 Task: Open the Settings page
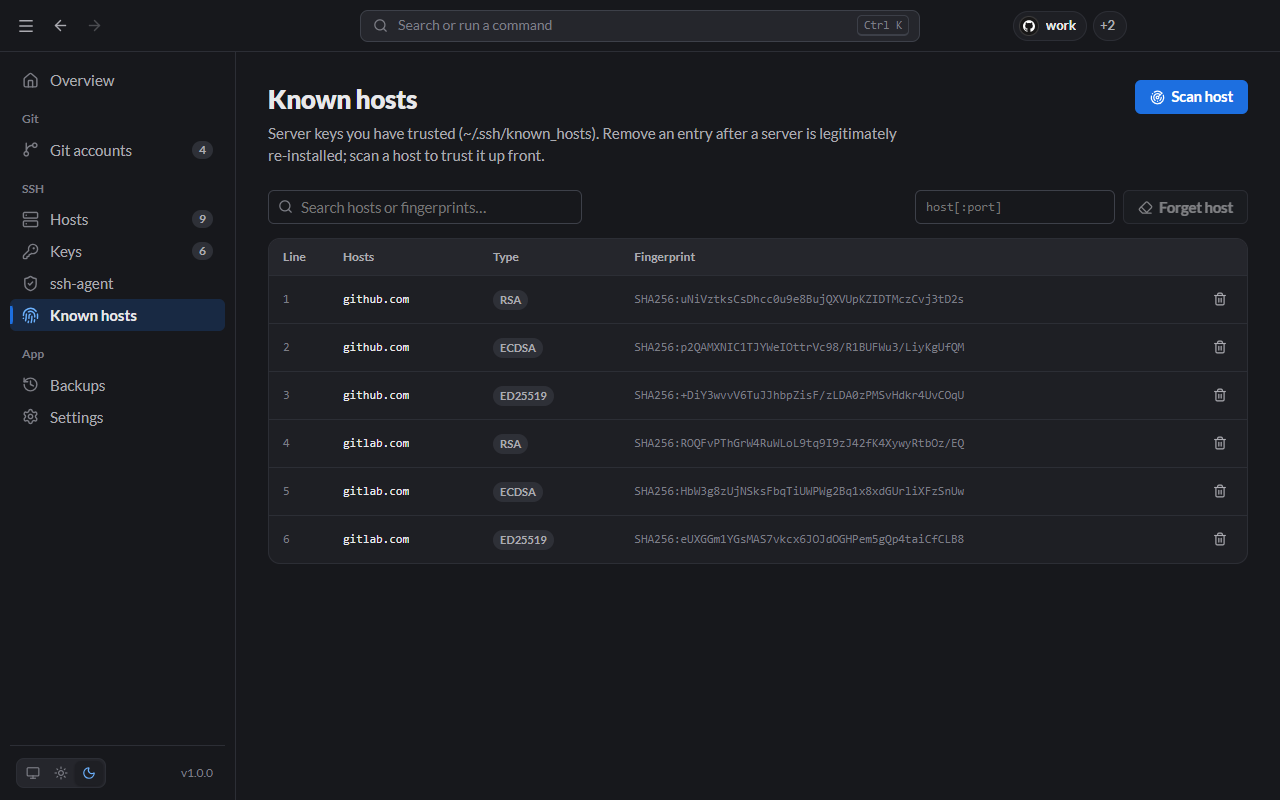tap(118, 417)
